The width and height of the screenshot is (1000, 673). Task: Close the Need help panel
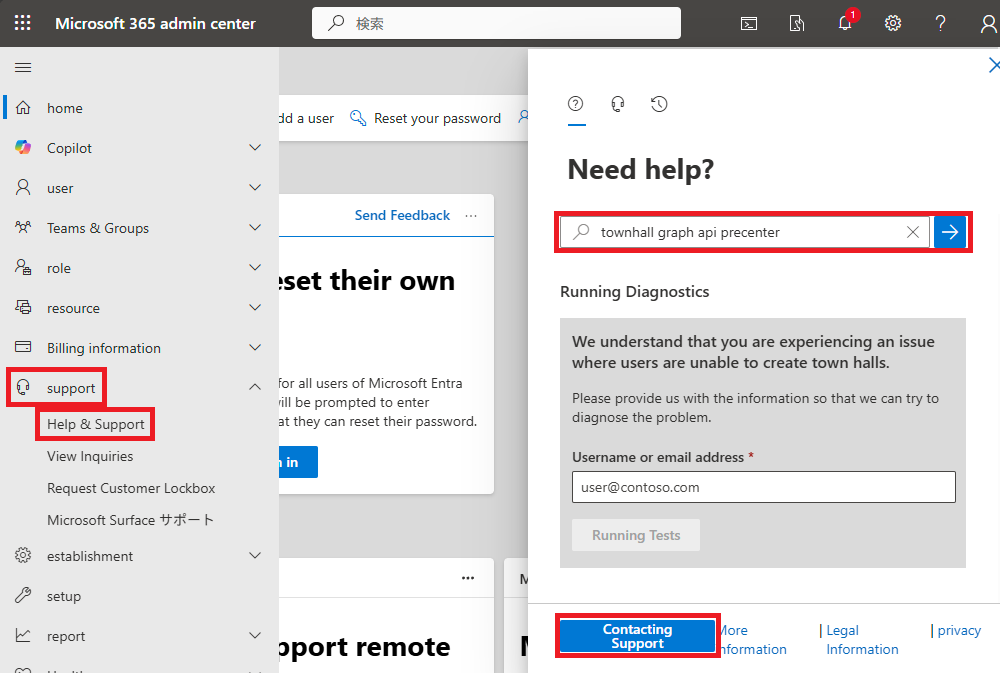993,65
